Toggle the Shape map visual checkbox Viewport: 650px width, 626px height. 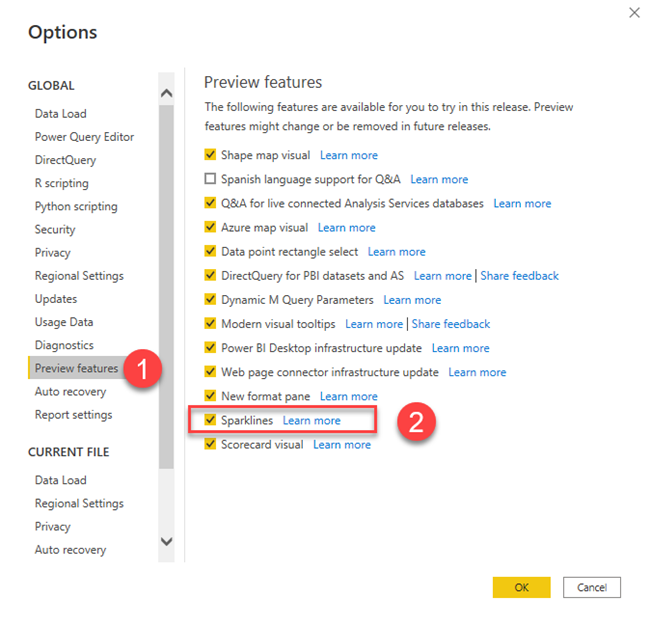[210, 155]
